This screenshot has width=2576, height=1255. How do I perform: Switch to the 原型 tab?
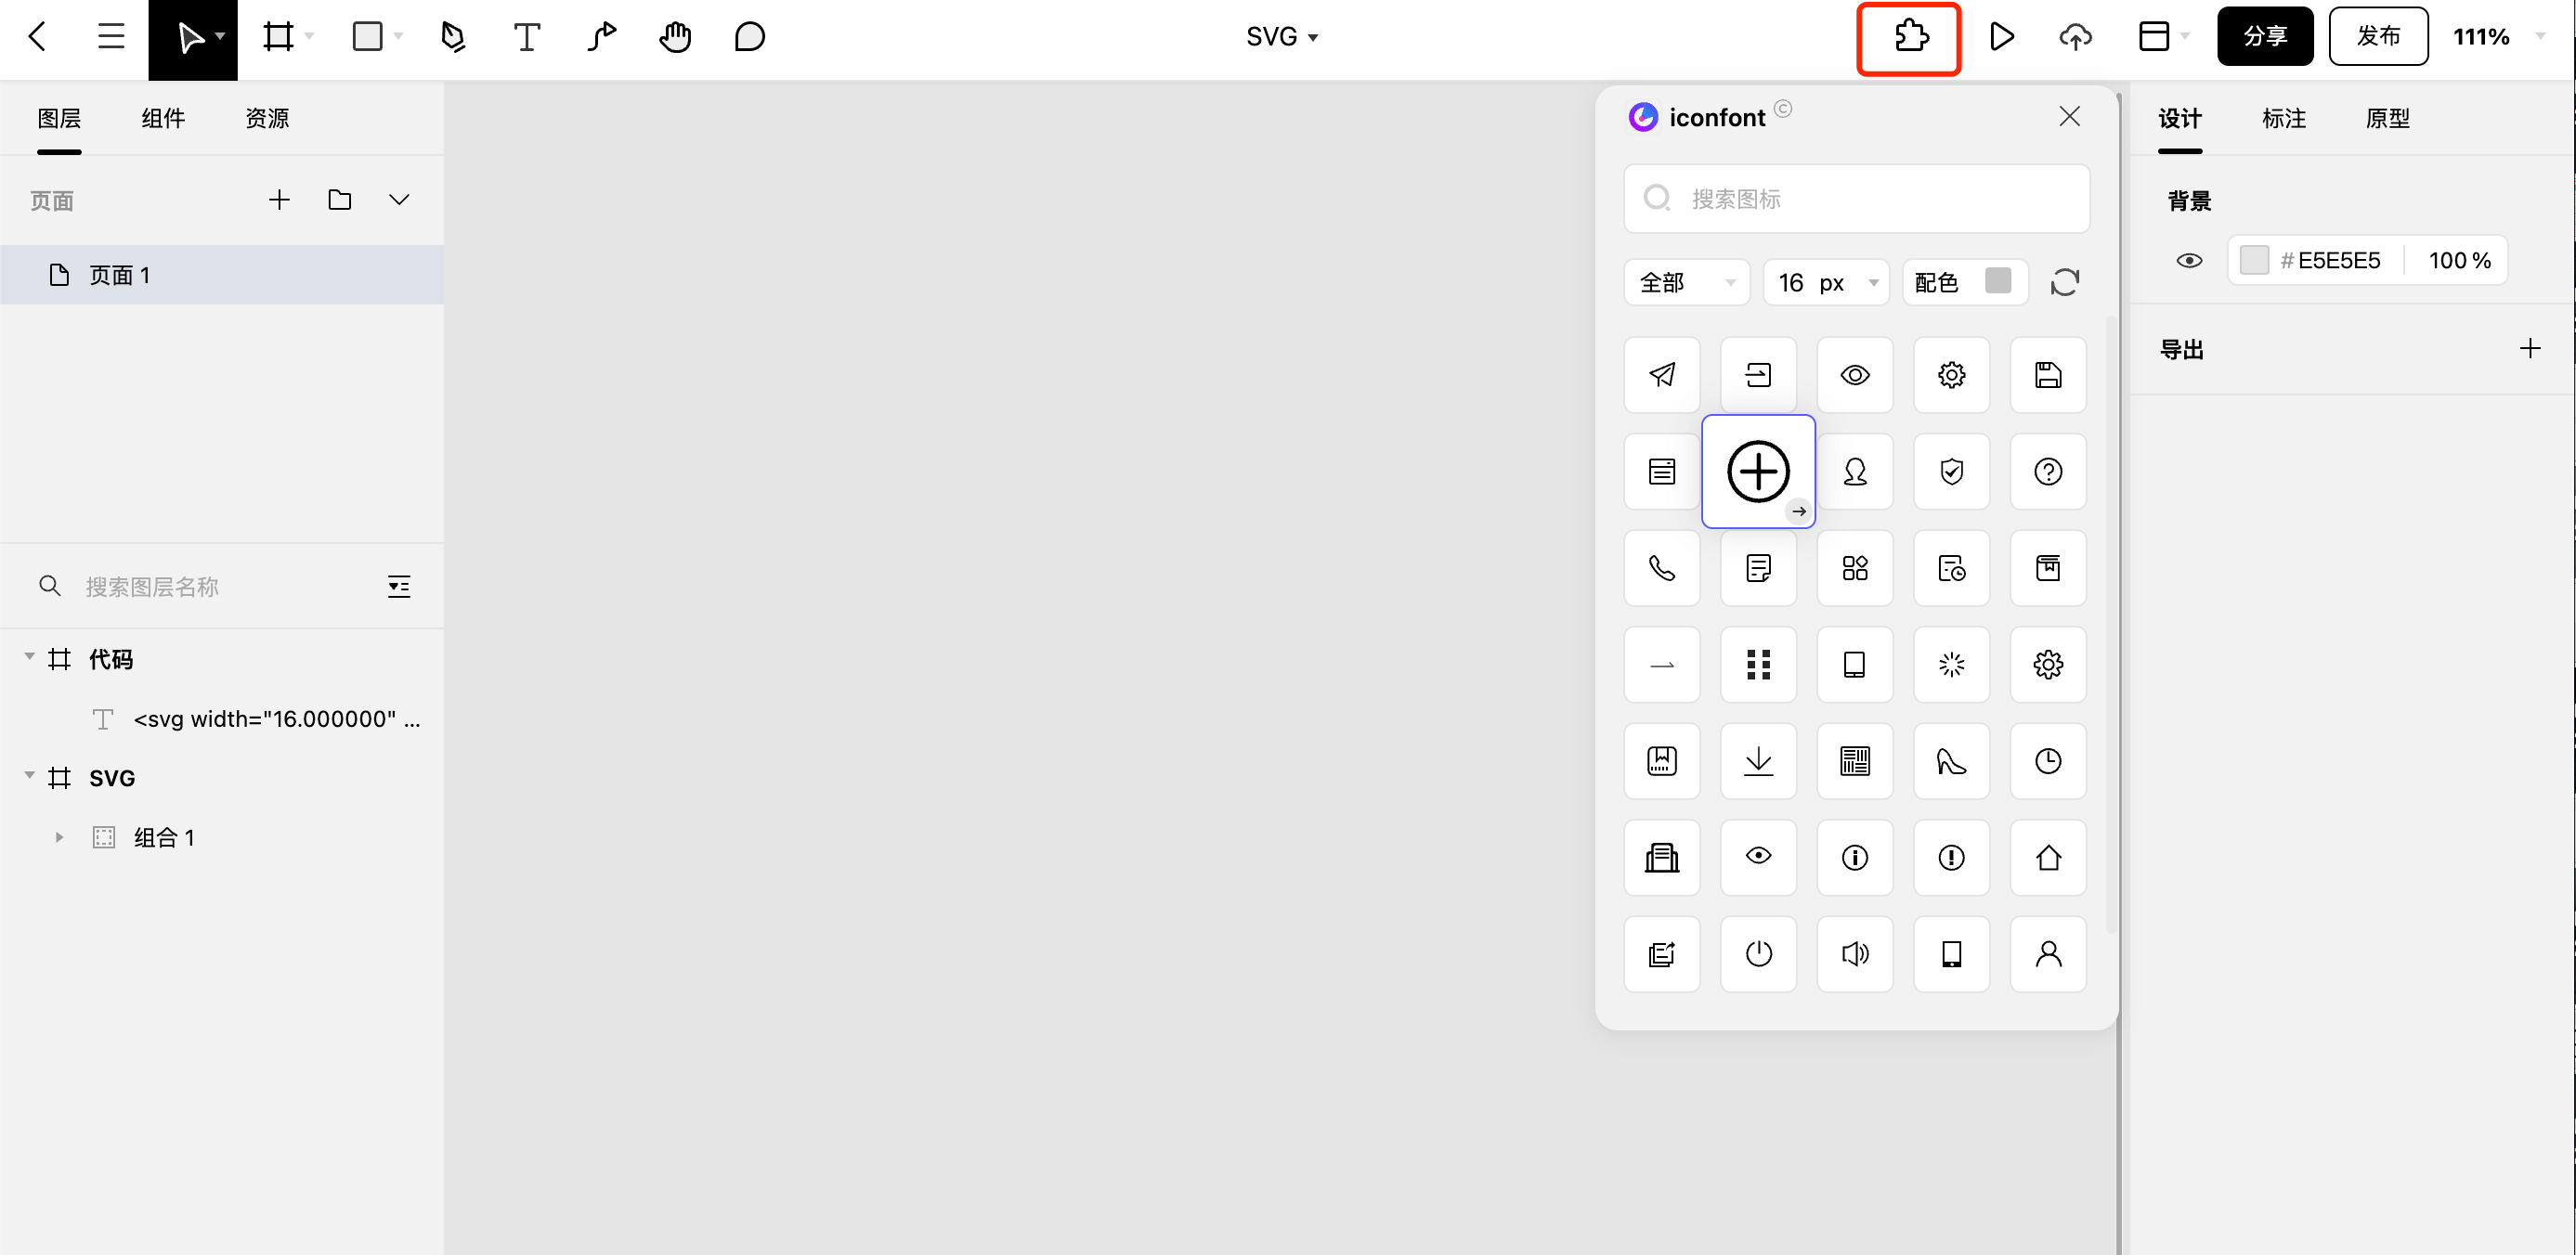click(x=2387, y=118)
